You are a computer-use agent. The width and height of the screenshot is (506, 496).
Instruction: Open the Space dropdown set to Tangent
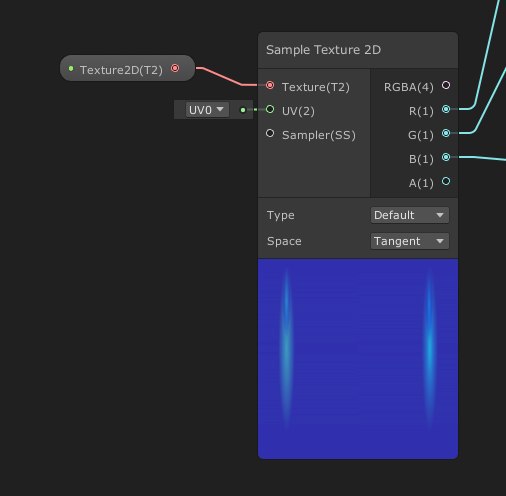click(x=410, y=241)
